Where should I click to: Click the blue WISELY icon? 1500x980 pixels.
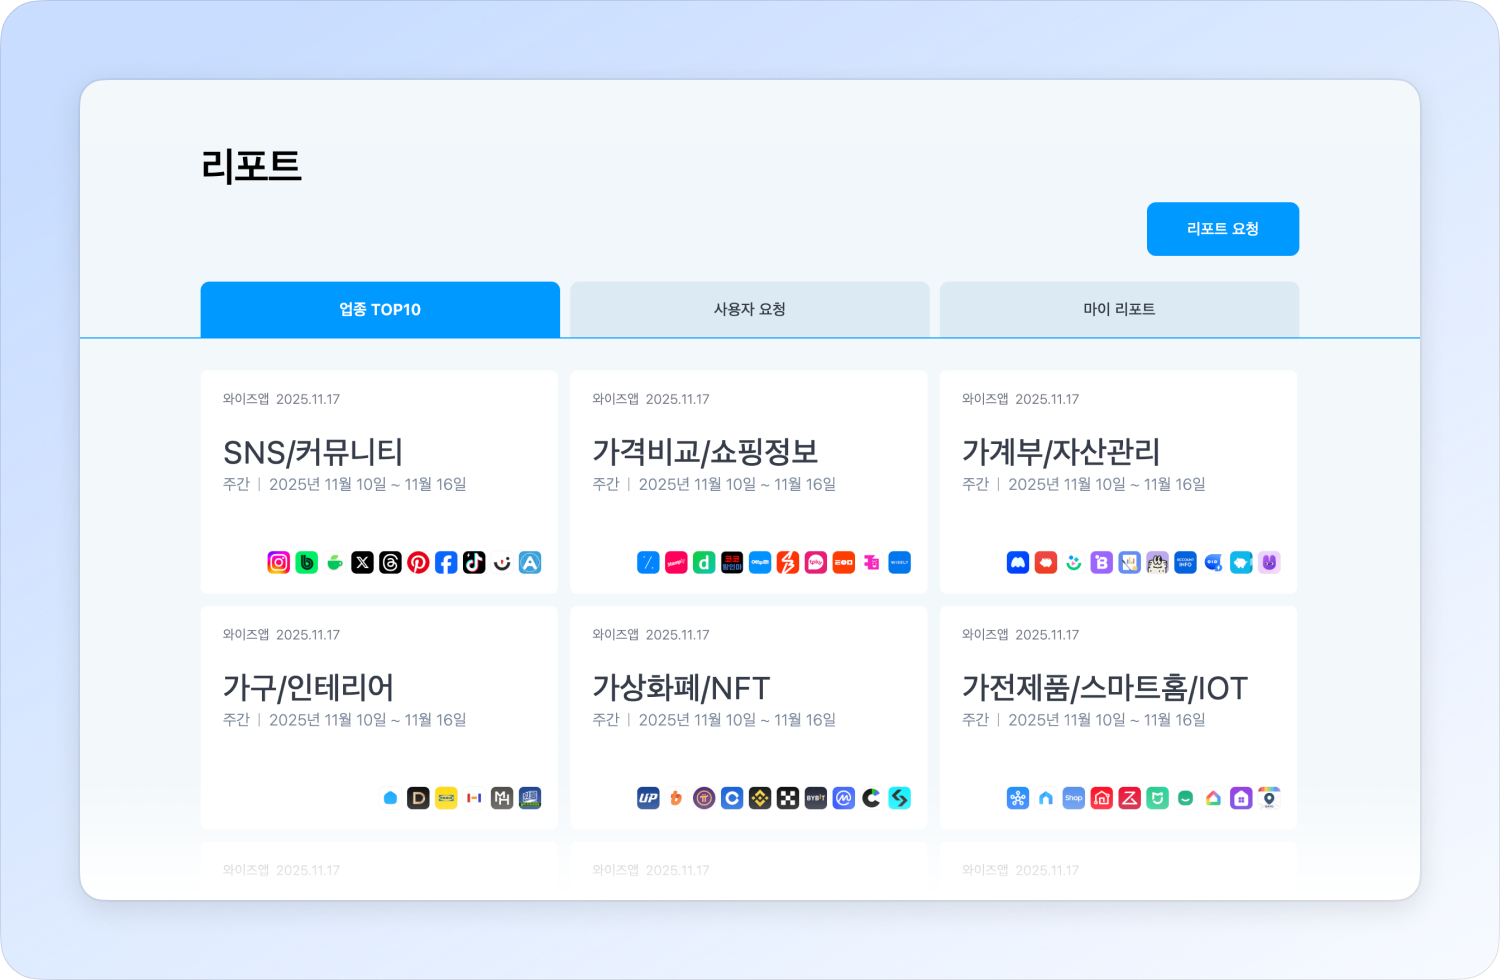coord(900,563)
